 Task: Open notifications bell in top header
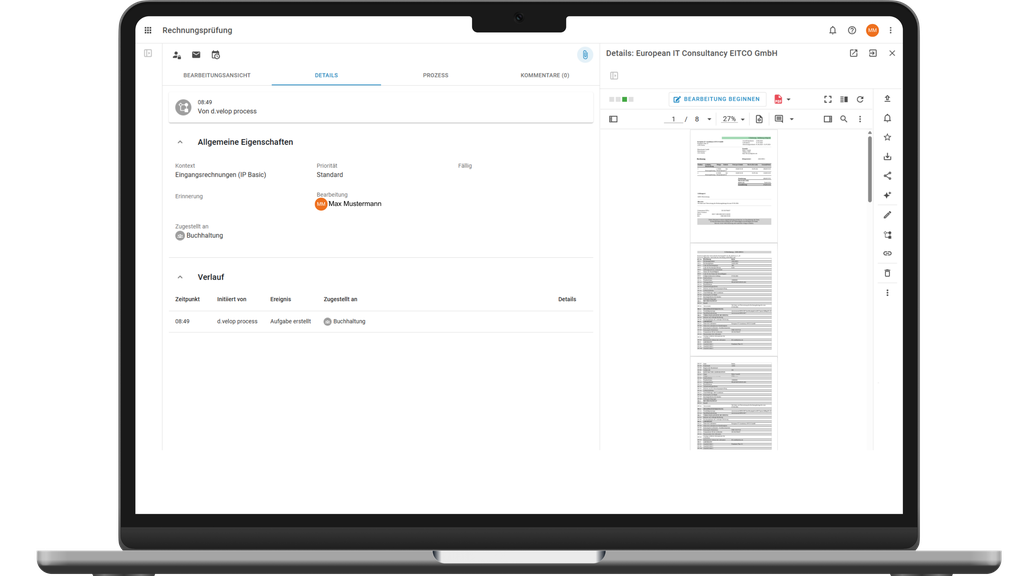click(x=833, y=30)
